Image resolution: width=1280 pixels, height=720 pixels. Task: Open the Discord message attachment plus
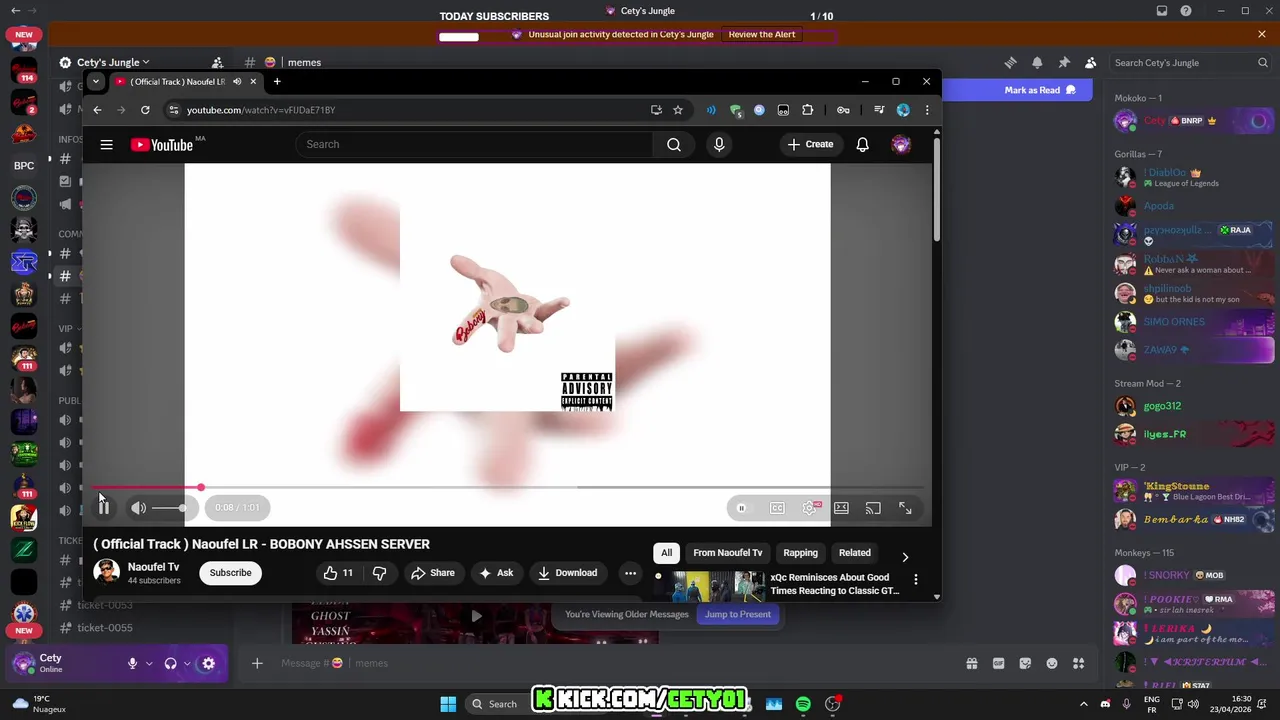pyautogui.click(x=257, y=663)
